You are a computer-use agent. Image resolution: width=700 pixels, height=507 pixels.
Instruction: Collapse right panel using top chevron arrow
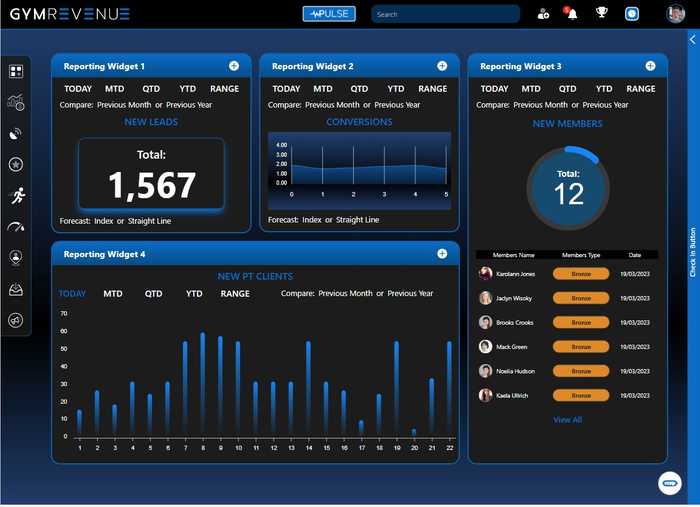tap(693, 40)
